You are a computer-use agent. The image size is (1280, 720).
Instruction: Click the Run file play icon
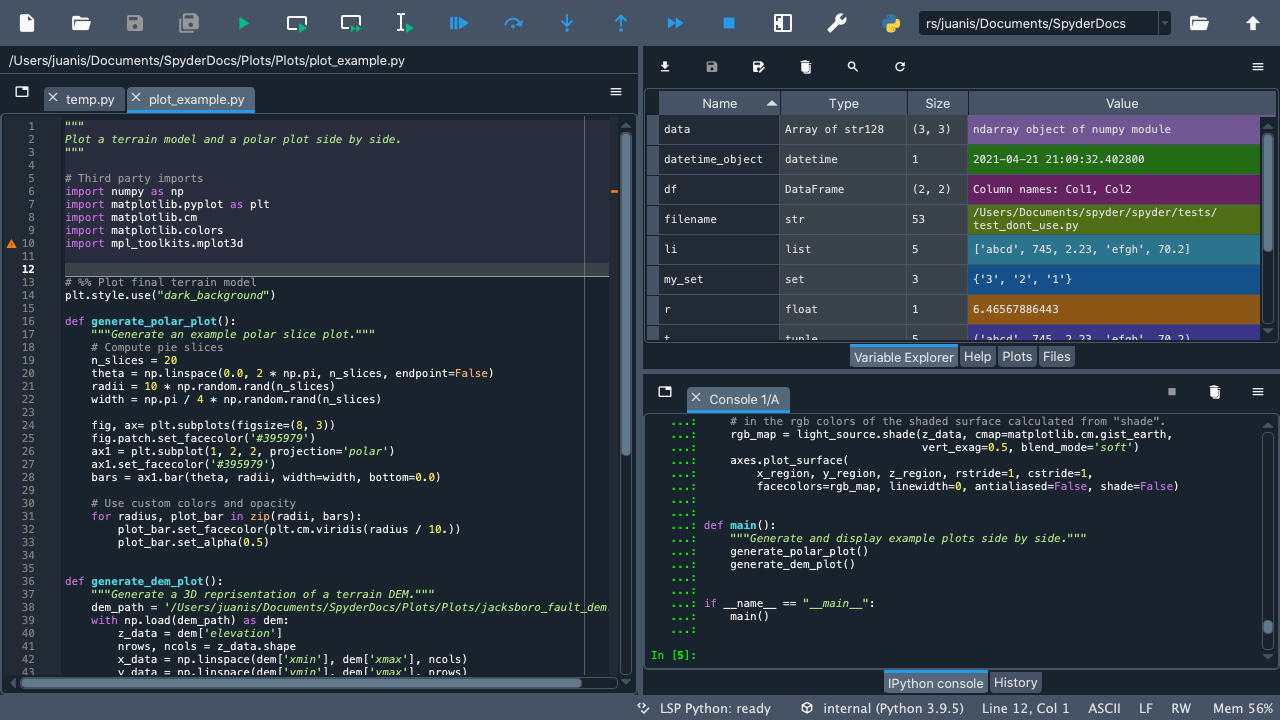tap(244, 23)
